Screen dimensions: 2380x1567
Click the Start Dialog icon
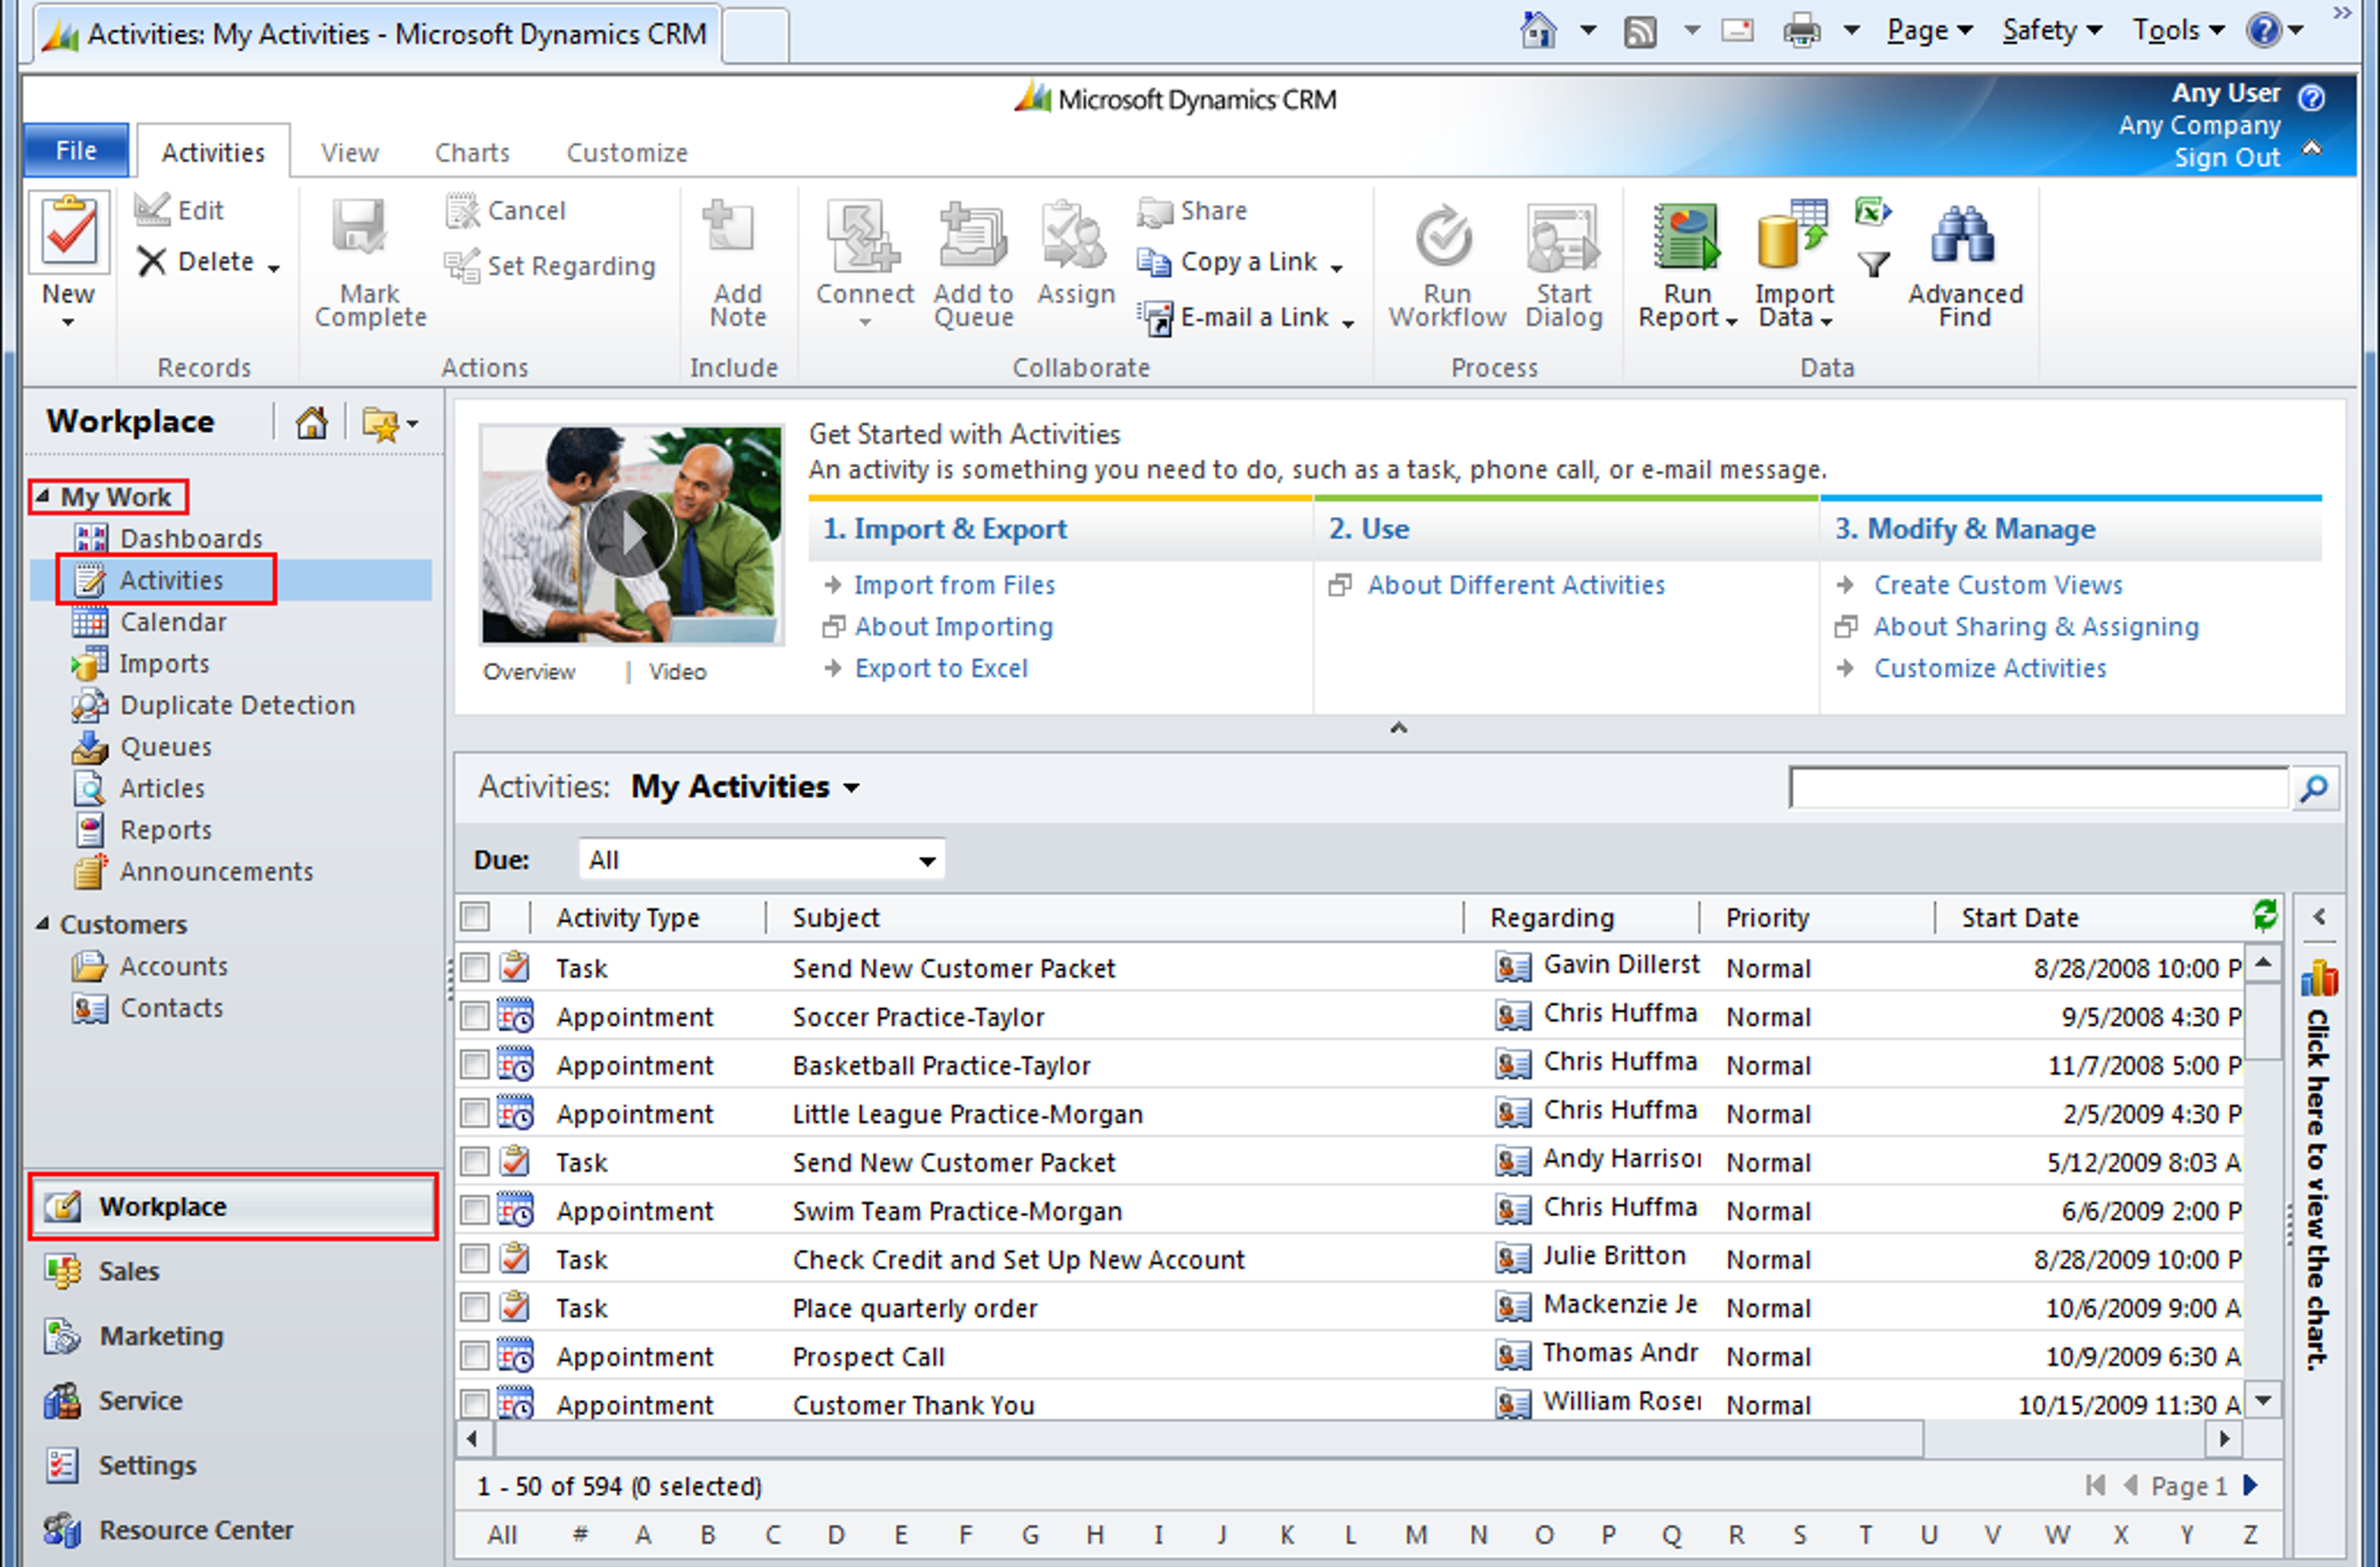coord(1563,238)
